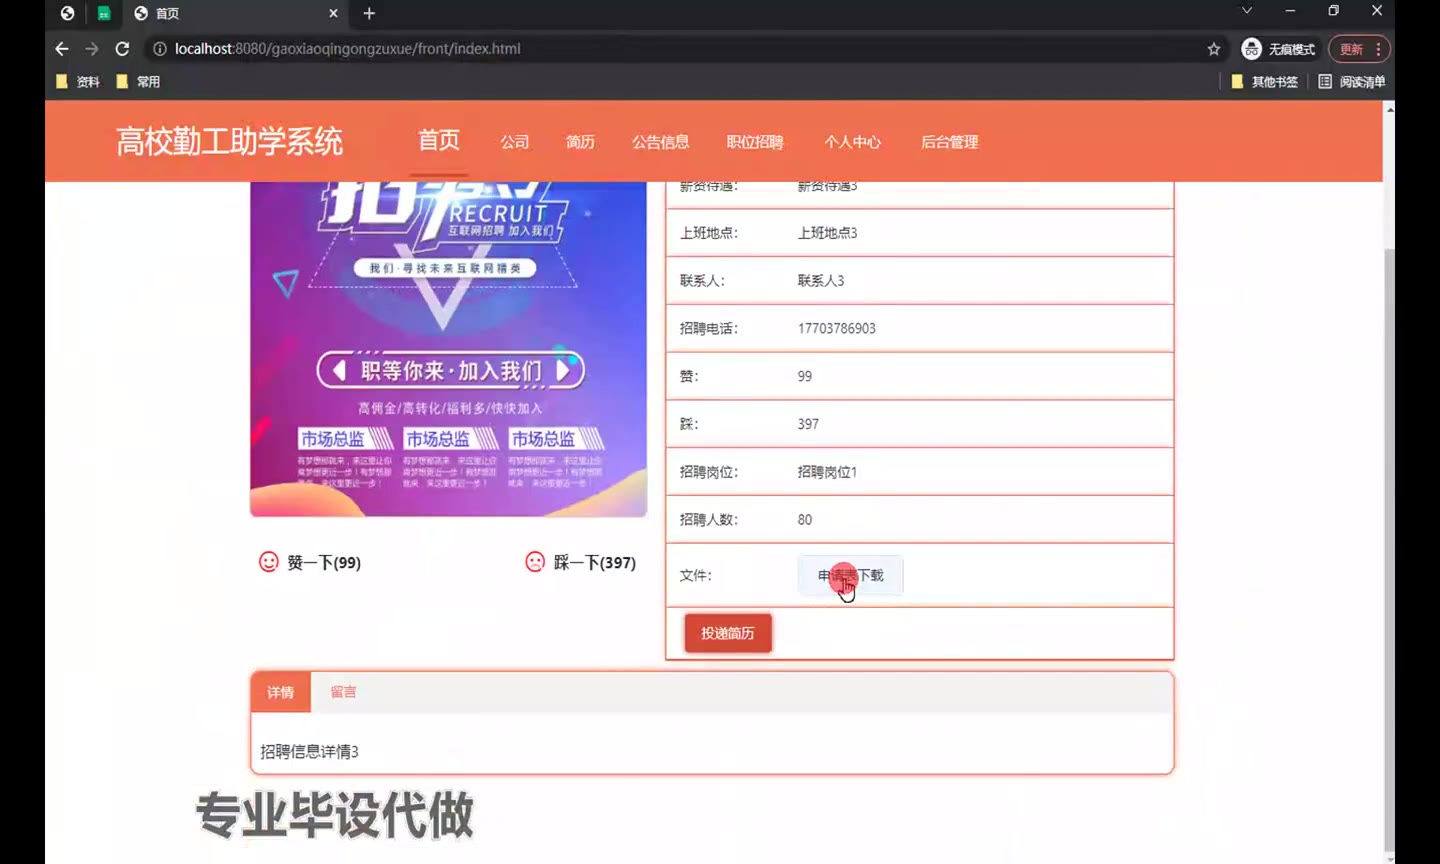Click the 更新 browser update button

(x=1358, y=49)
